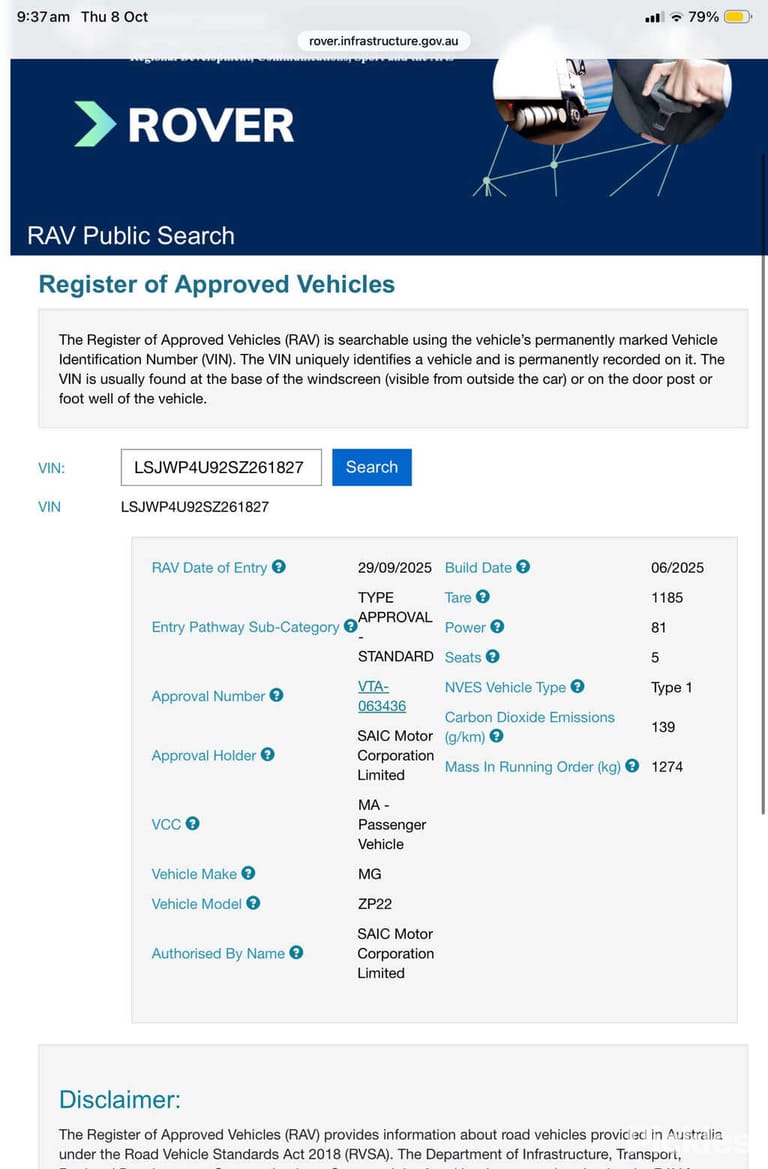Click the help icon next to Vehicle Make
Viewport: 768px width, 1169px height.
(248, 873)
